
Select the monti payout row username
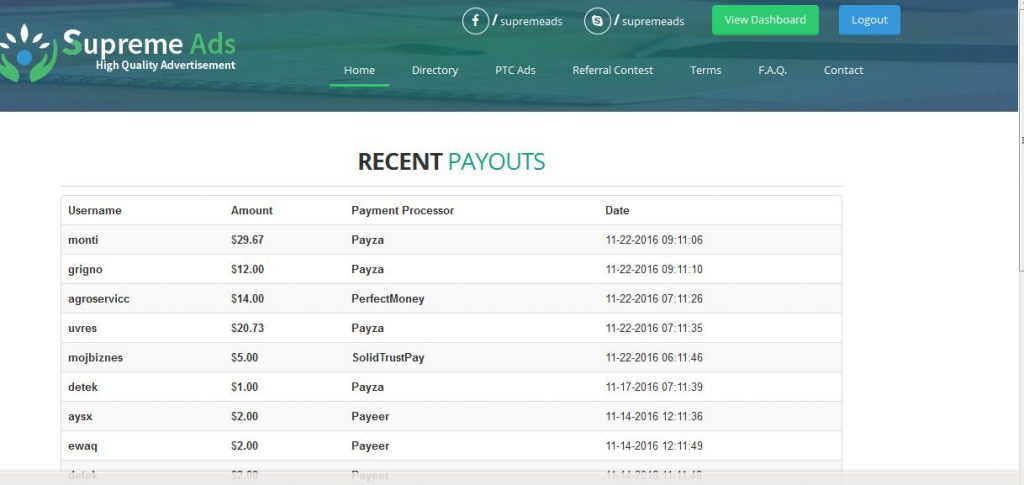pos(83,240)
